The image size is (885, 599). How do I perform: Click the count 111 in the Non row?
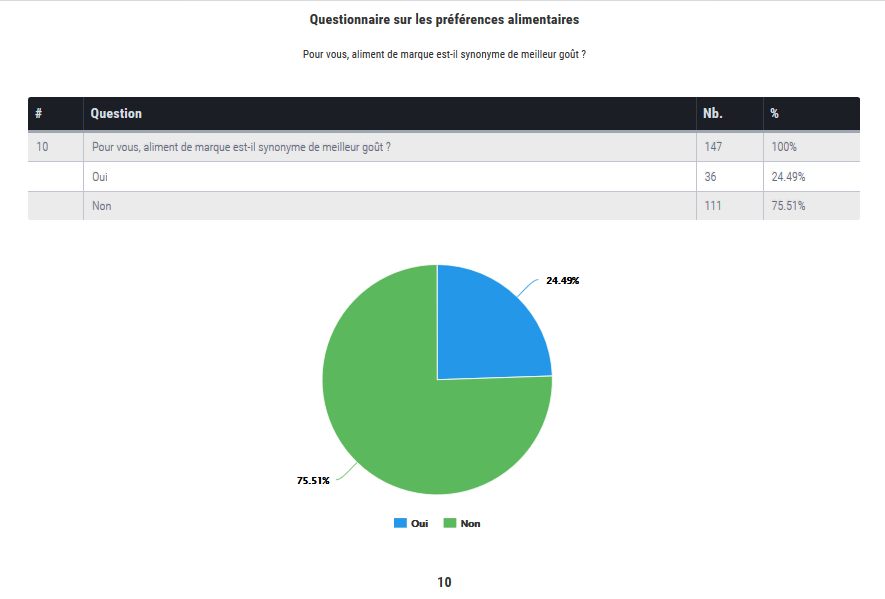coord(713,206)
